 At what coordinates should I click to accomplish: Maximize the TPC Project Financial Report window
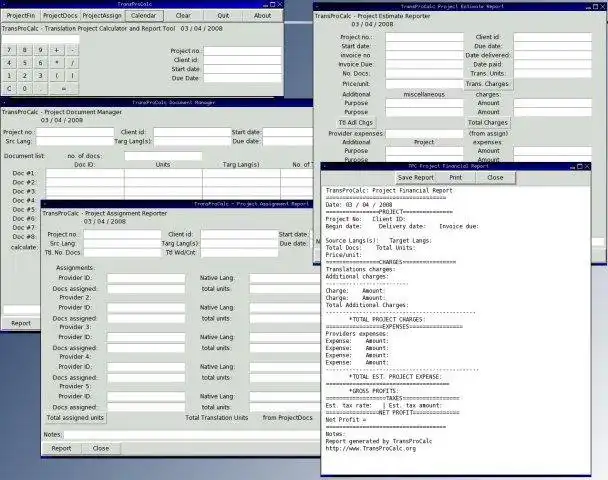point(580,166)
